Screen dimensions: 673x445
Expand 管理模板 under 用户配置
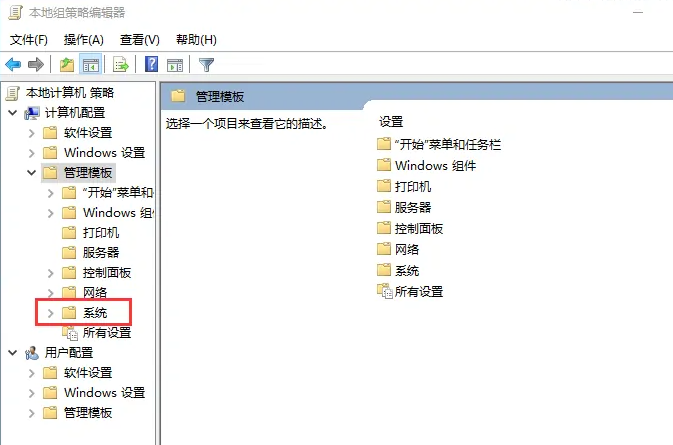point(31,413)
